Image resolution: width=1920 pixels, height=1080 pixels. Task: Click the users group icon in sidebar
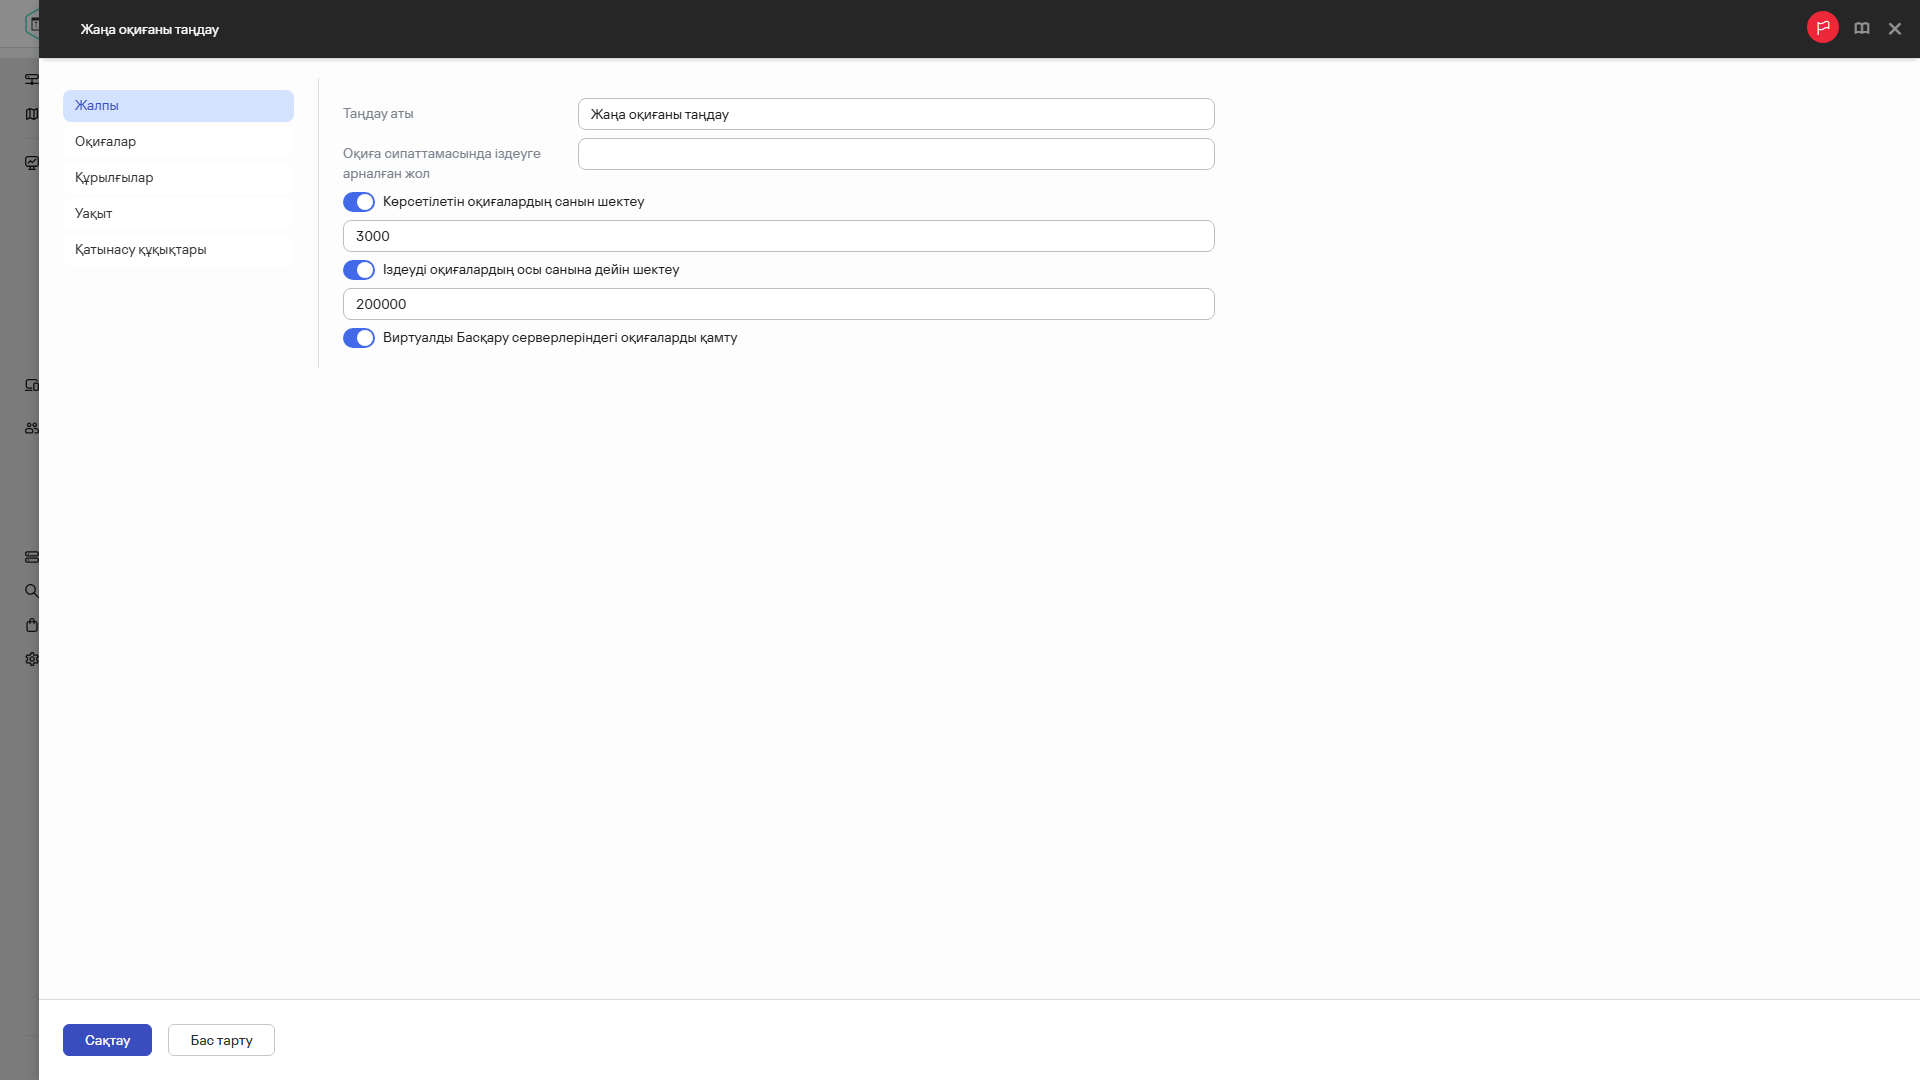point(32,428)
